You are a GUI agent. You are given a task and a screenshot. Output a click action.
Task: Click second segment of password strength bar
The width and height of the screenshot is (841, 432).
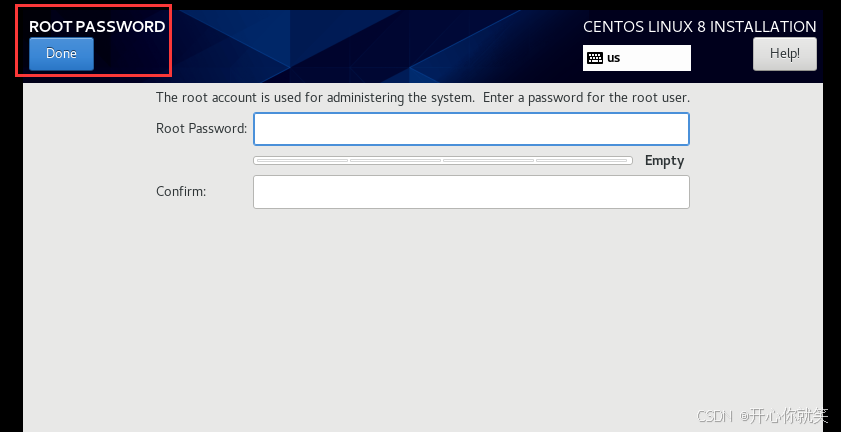click(395, 160)
